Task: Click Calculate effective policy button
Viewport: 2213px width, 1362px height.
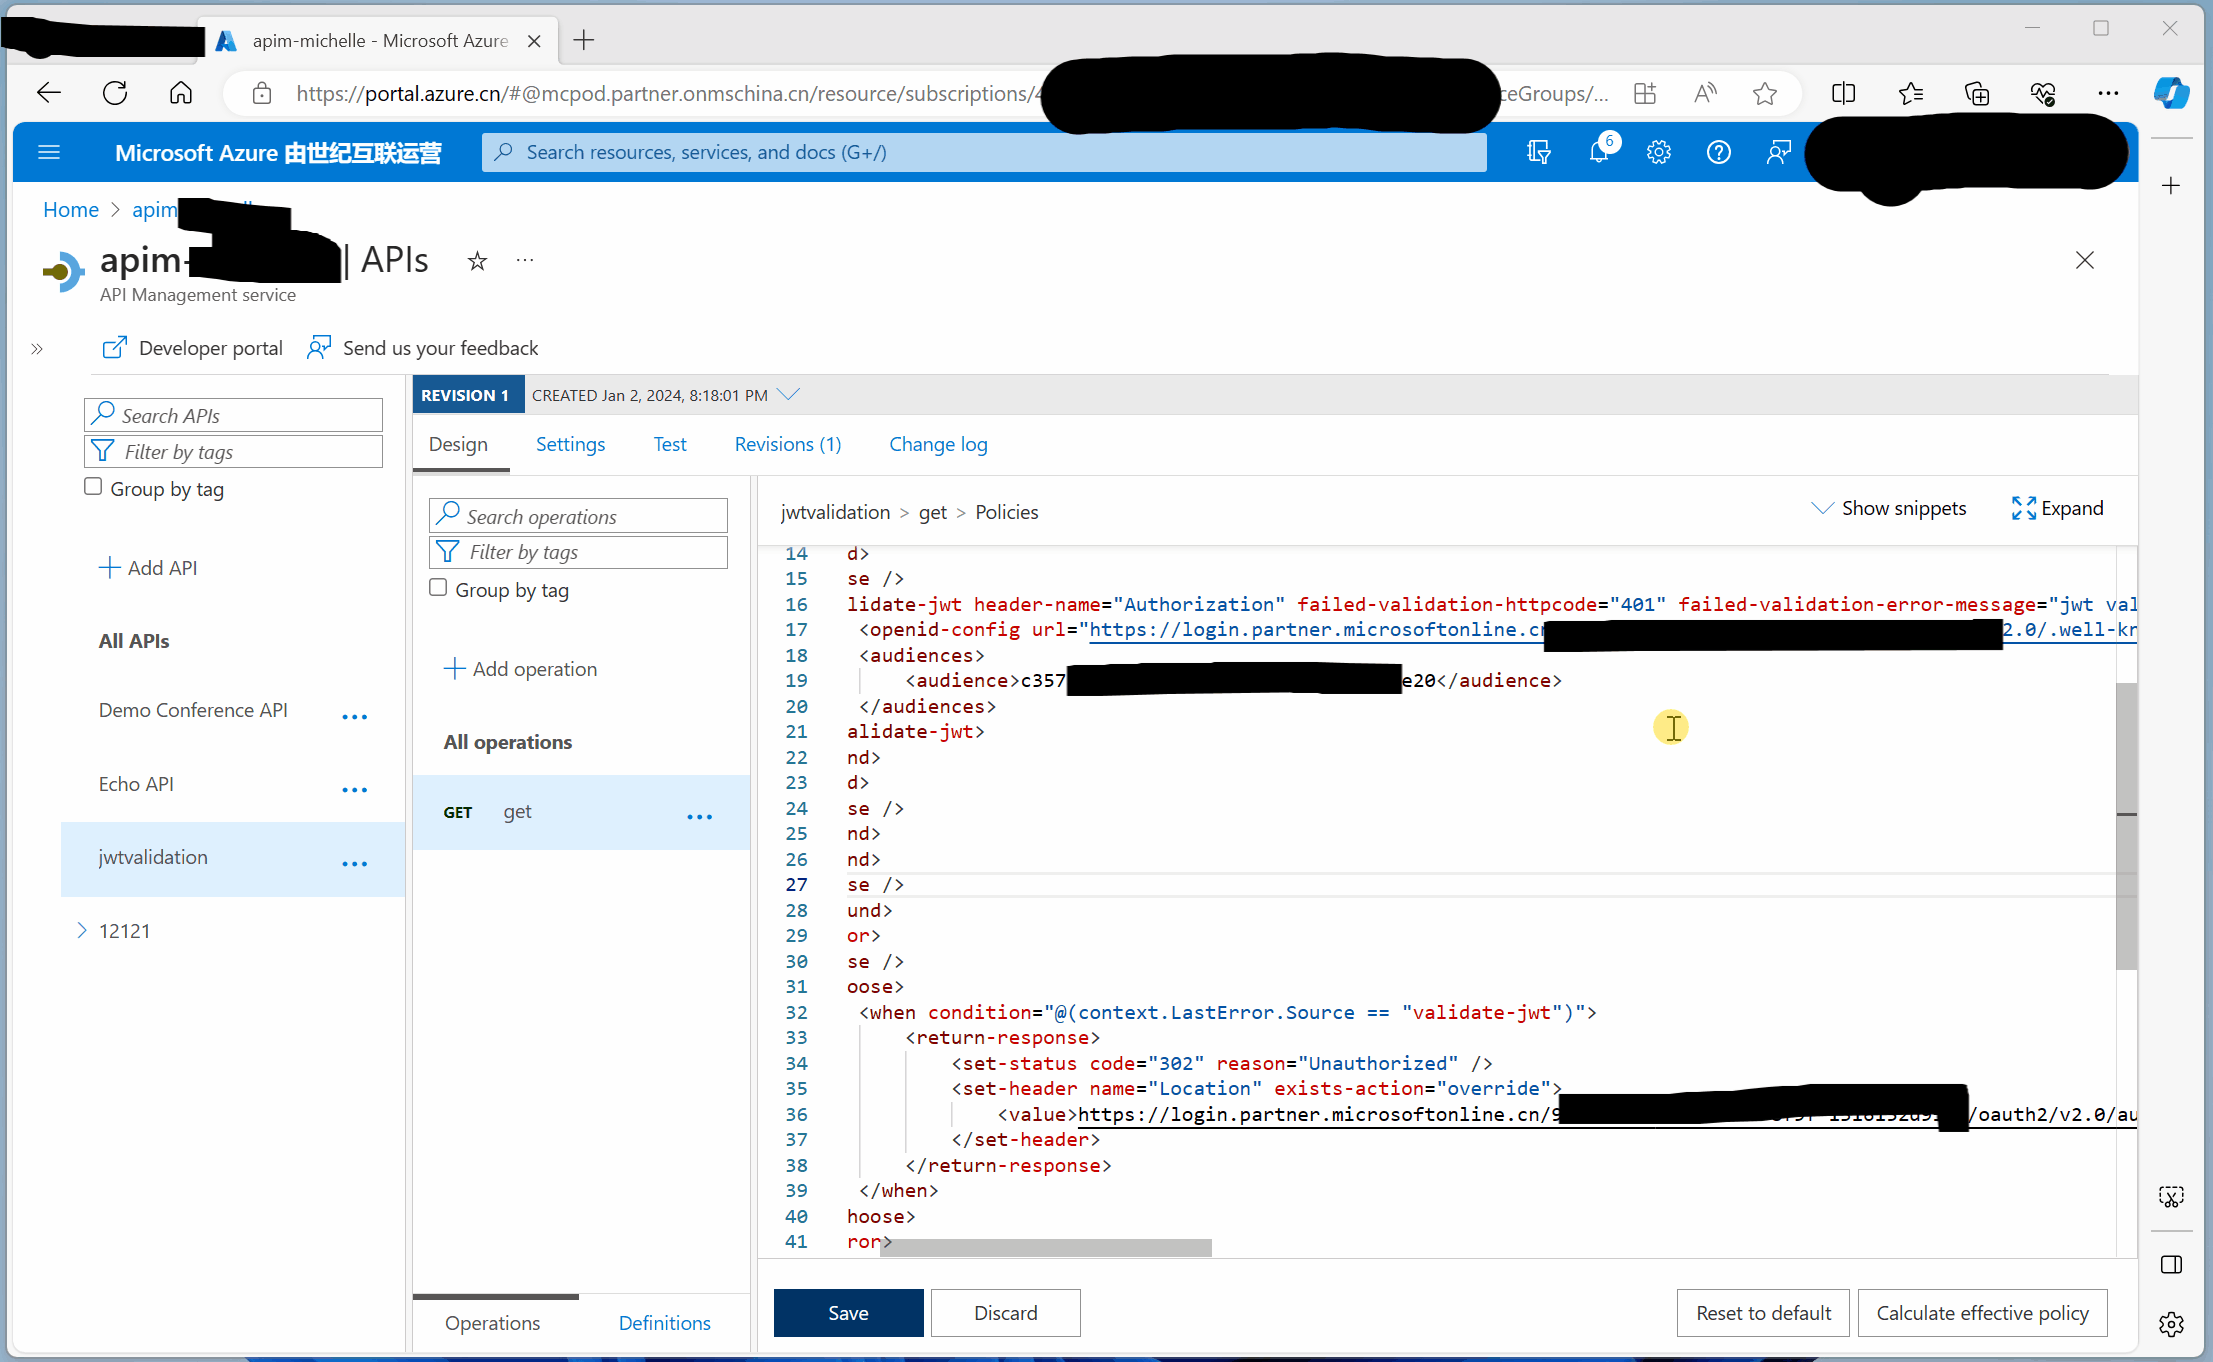Action: pos(1982,1313)
